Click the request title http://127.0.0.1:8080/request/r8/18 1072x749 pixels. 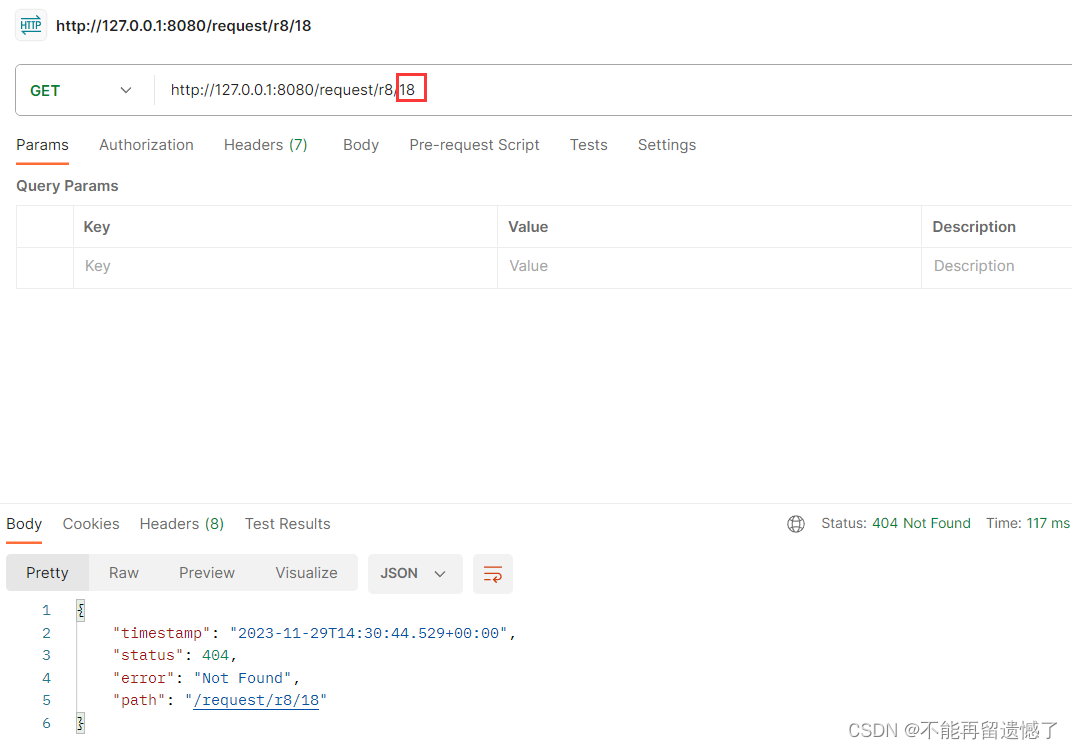(x=184, y=26)
